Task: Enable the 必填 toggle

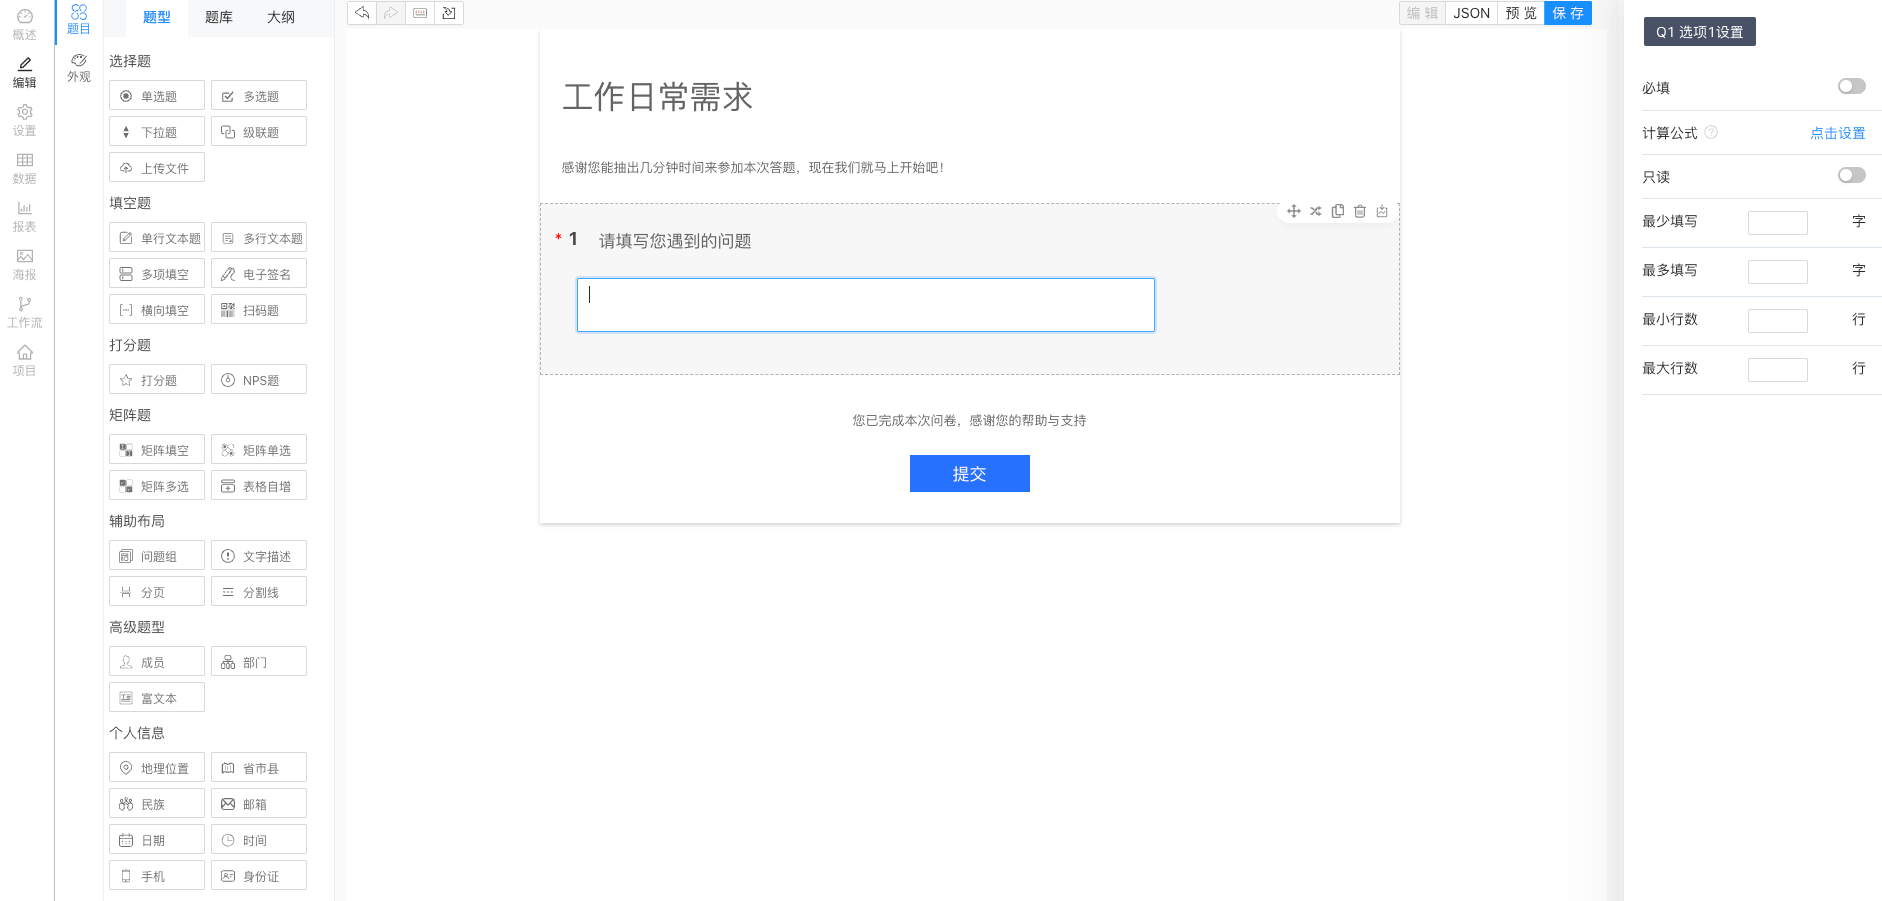Action: (1851, 86)
